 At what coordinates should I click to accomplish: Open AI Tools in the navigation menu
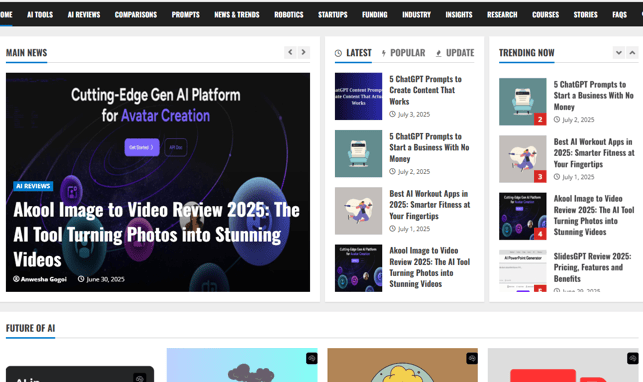[x=40, y=15]
